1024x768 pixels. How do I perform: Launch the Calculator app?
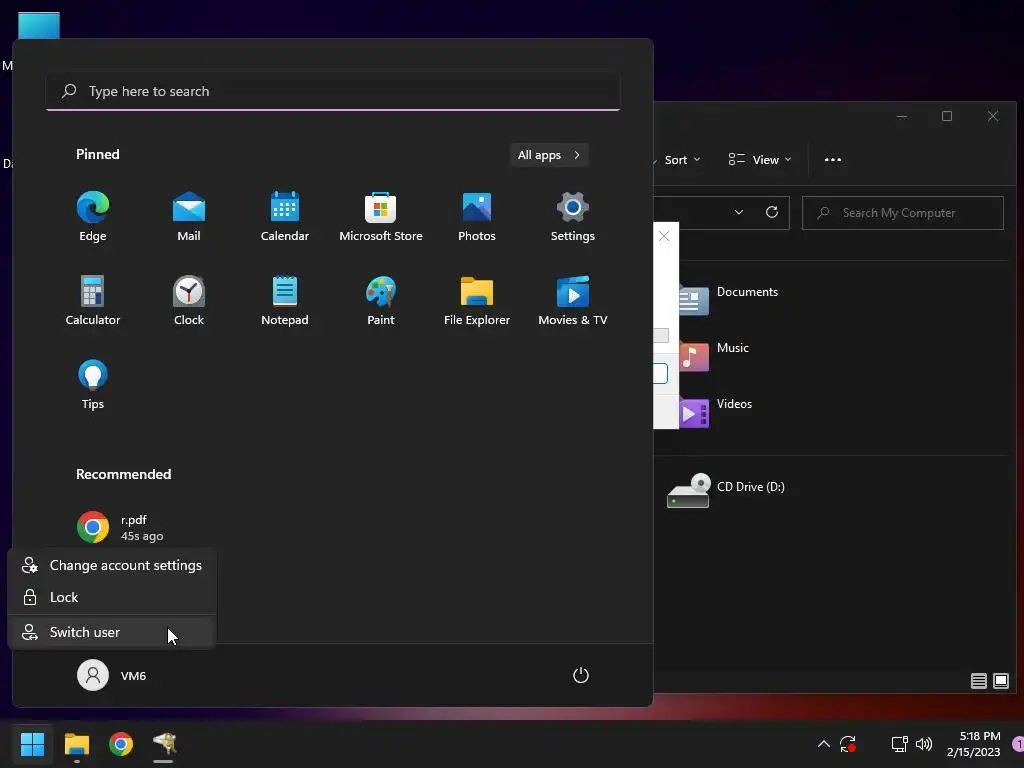(93, 300)
